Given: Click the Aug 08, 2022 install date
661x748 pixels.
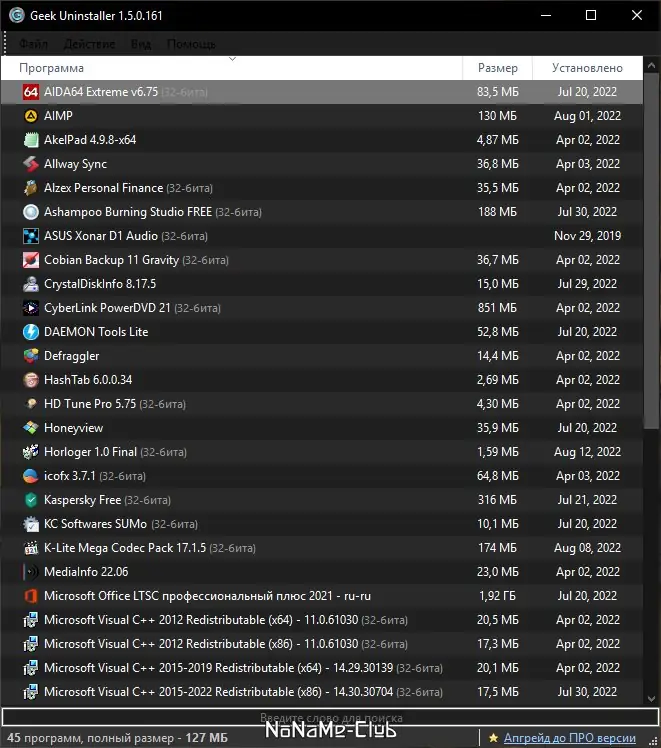Looking at the screenshot, I should point(587,548).
